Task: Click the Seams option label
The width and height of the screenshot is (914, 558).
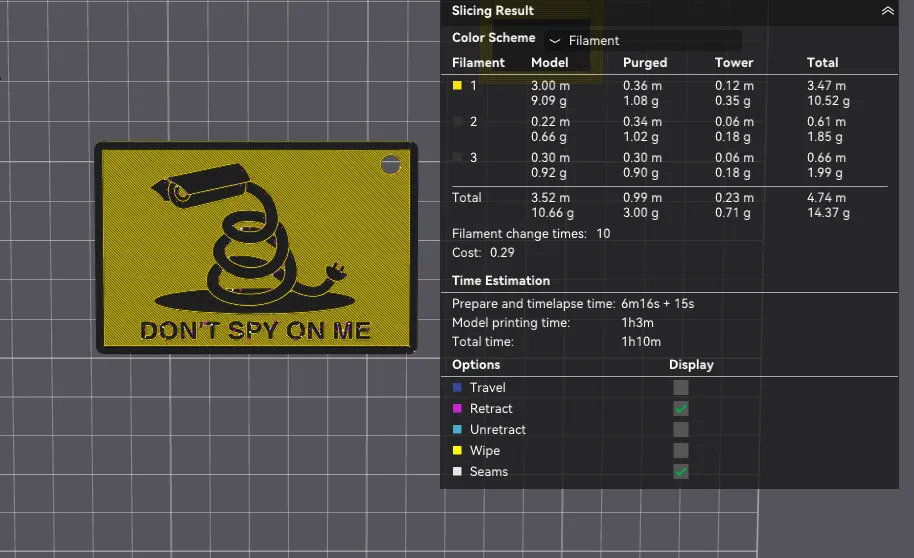Action: pyautogui.click(x=488, y=471)
